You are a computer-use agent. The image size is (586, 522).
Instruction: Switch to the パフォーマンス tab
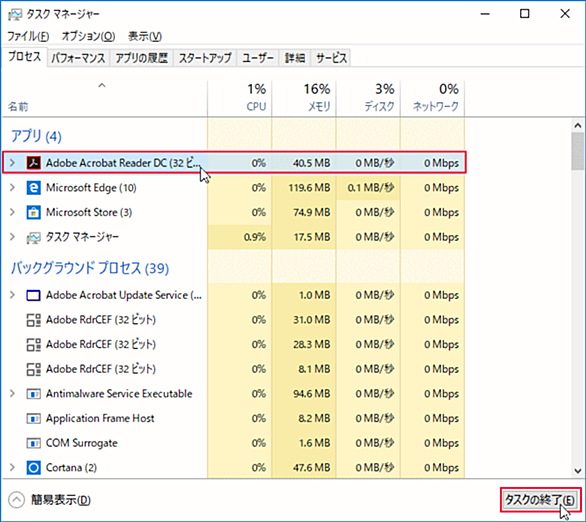point(78,58)
